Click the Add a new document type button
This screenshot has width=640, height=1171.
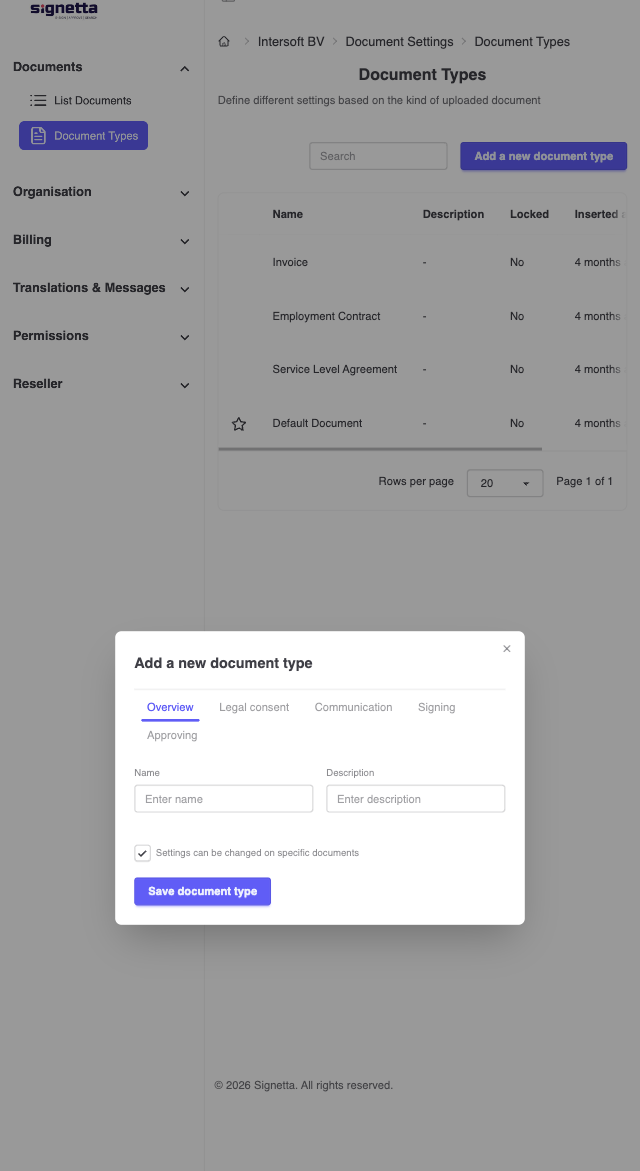pos(543,156)
